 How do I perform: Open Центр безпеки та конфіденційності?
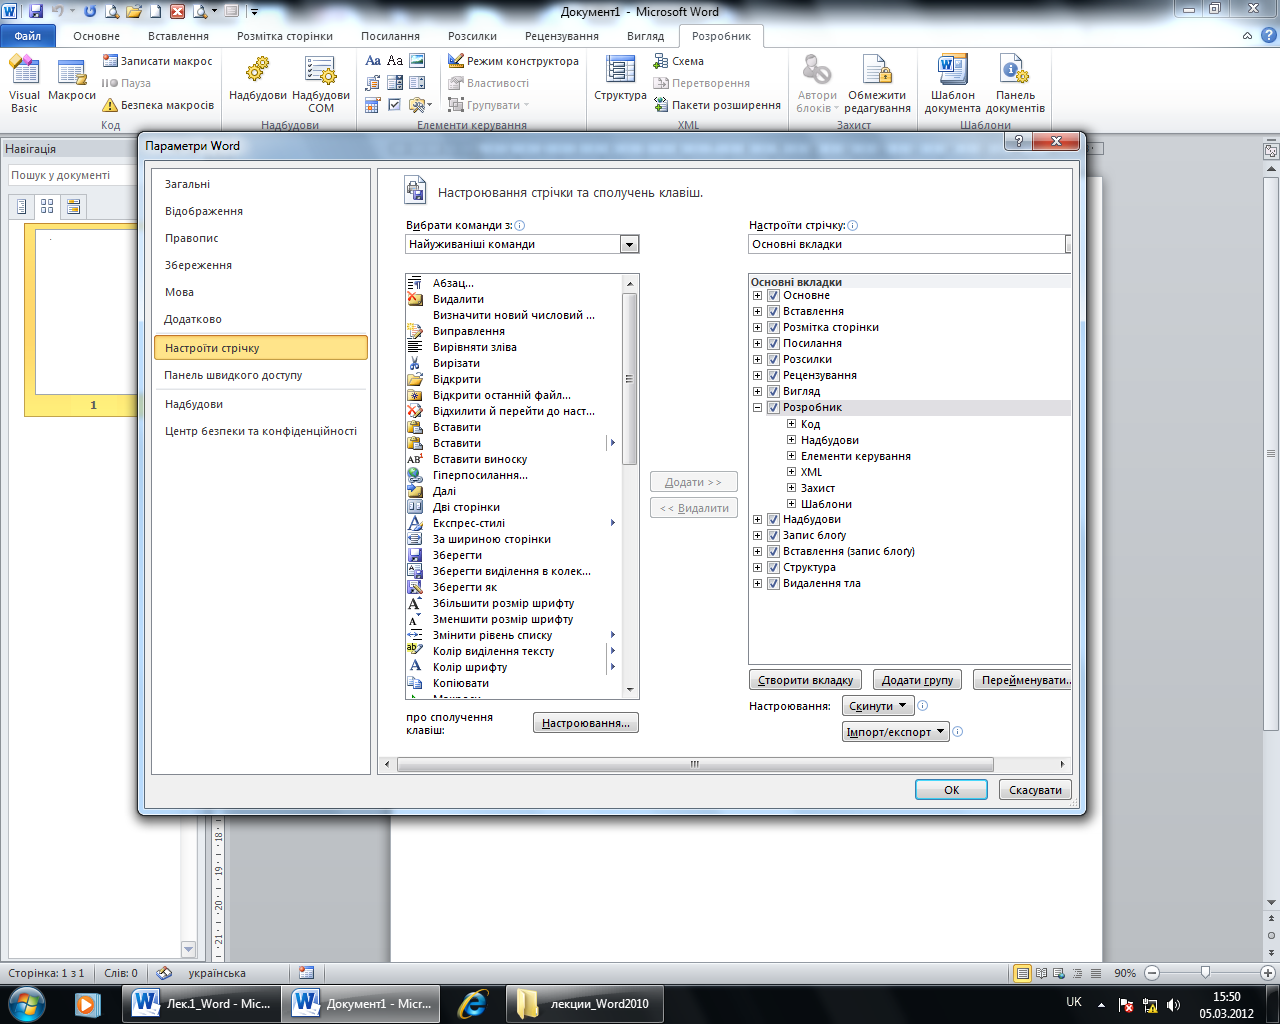(260, 431)
